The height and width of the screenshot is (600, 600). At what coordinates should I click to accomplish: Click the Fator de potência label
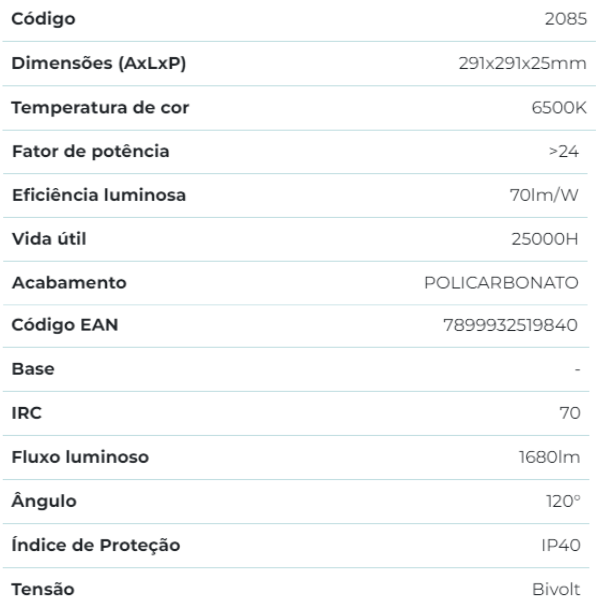[90, 151]
